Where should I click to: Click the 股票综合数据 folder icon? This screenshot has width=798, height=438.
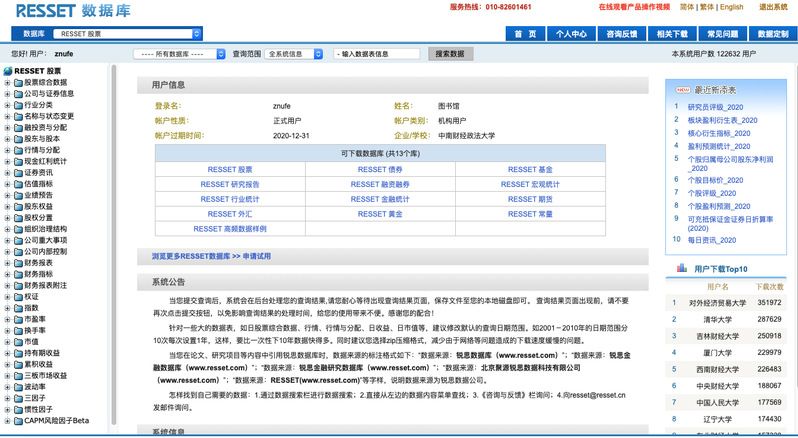(x=18, y=82)
